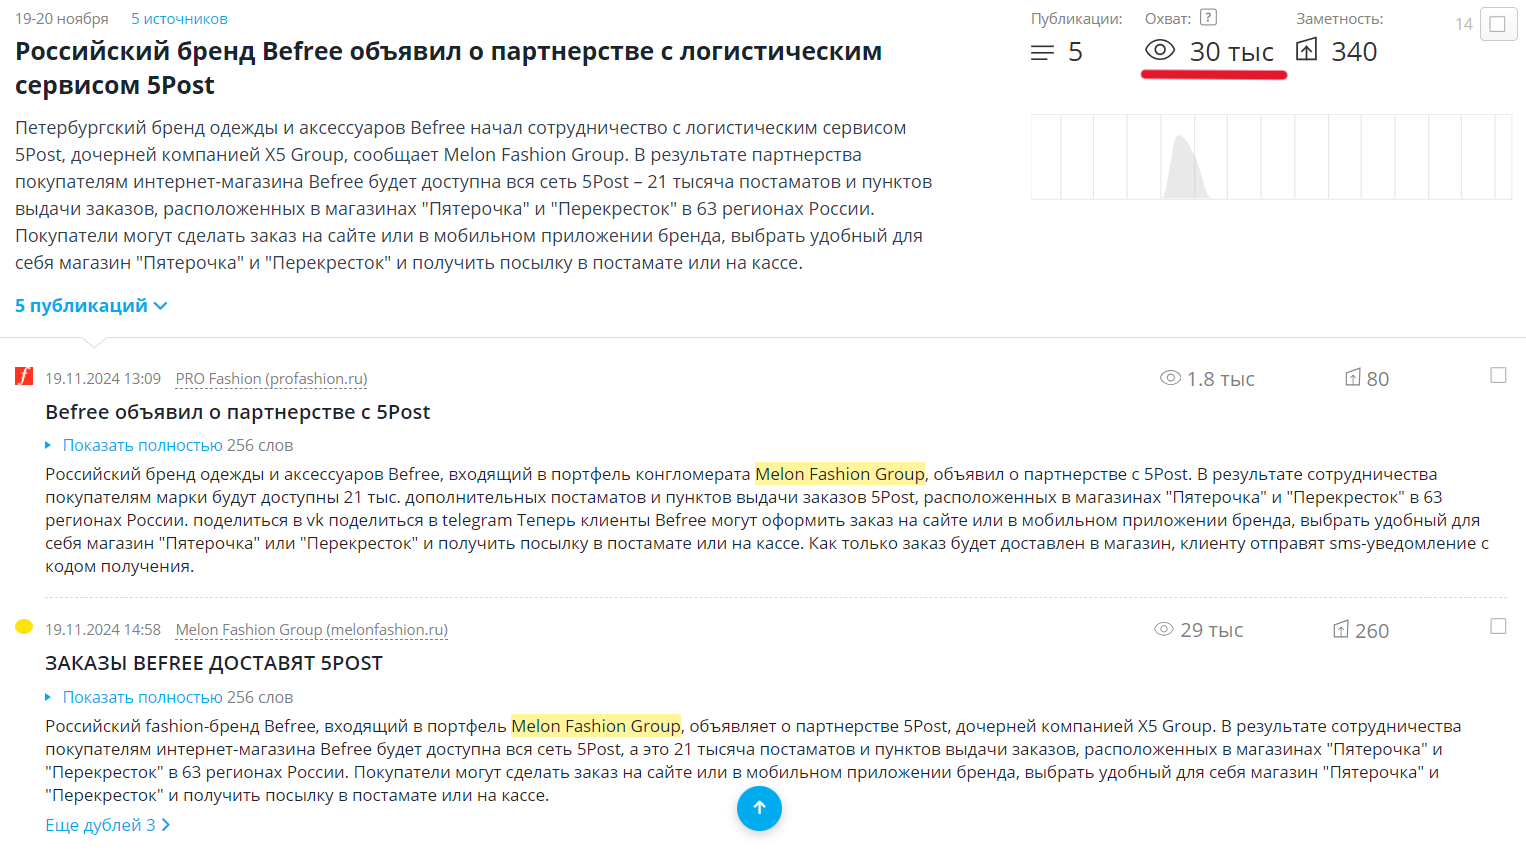Screen dimensions: 1526x854
Task: Tick the checkbox for story number 14
Action: [1498, 24]
